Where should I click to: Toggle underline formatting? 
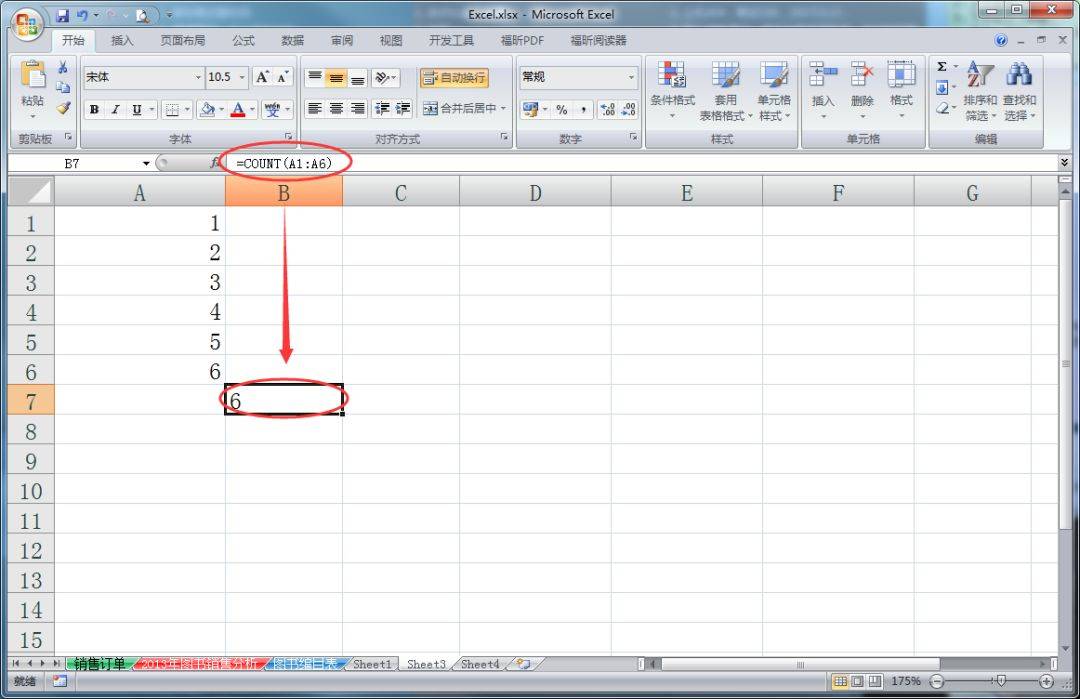136,109
